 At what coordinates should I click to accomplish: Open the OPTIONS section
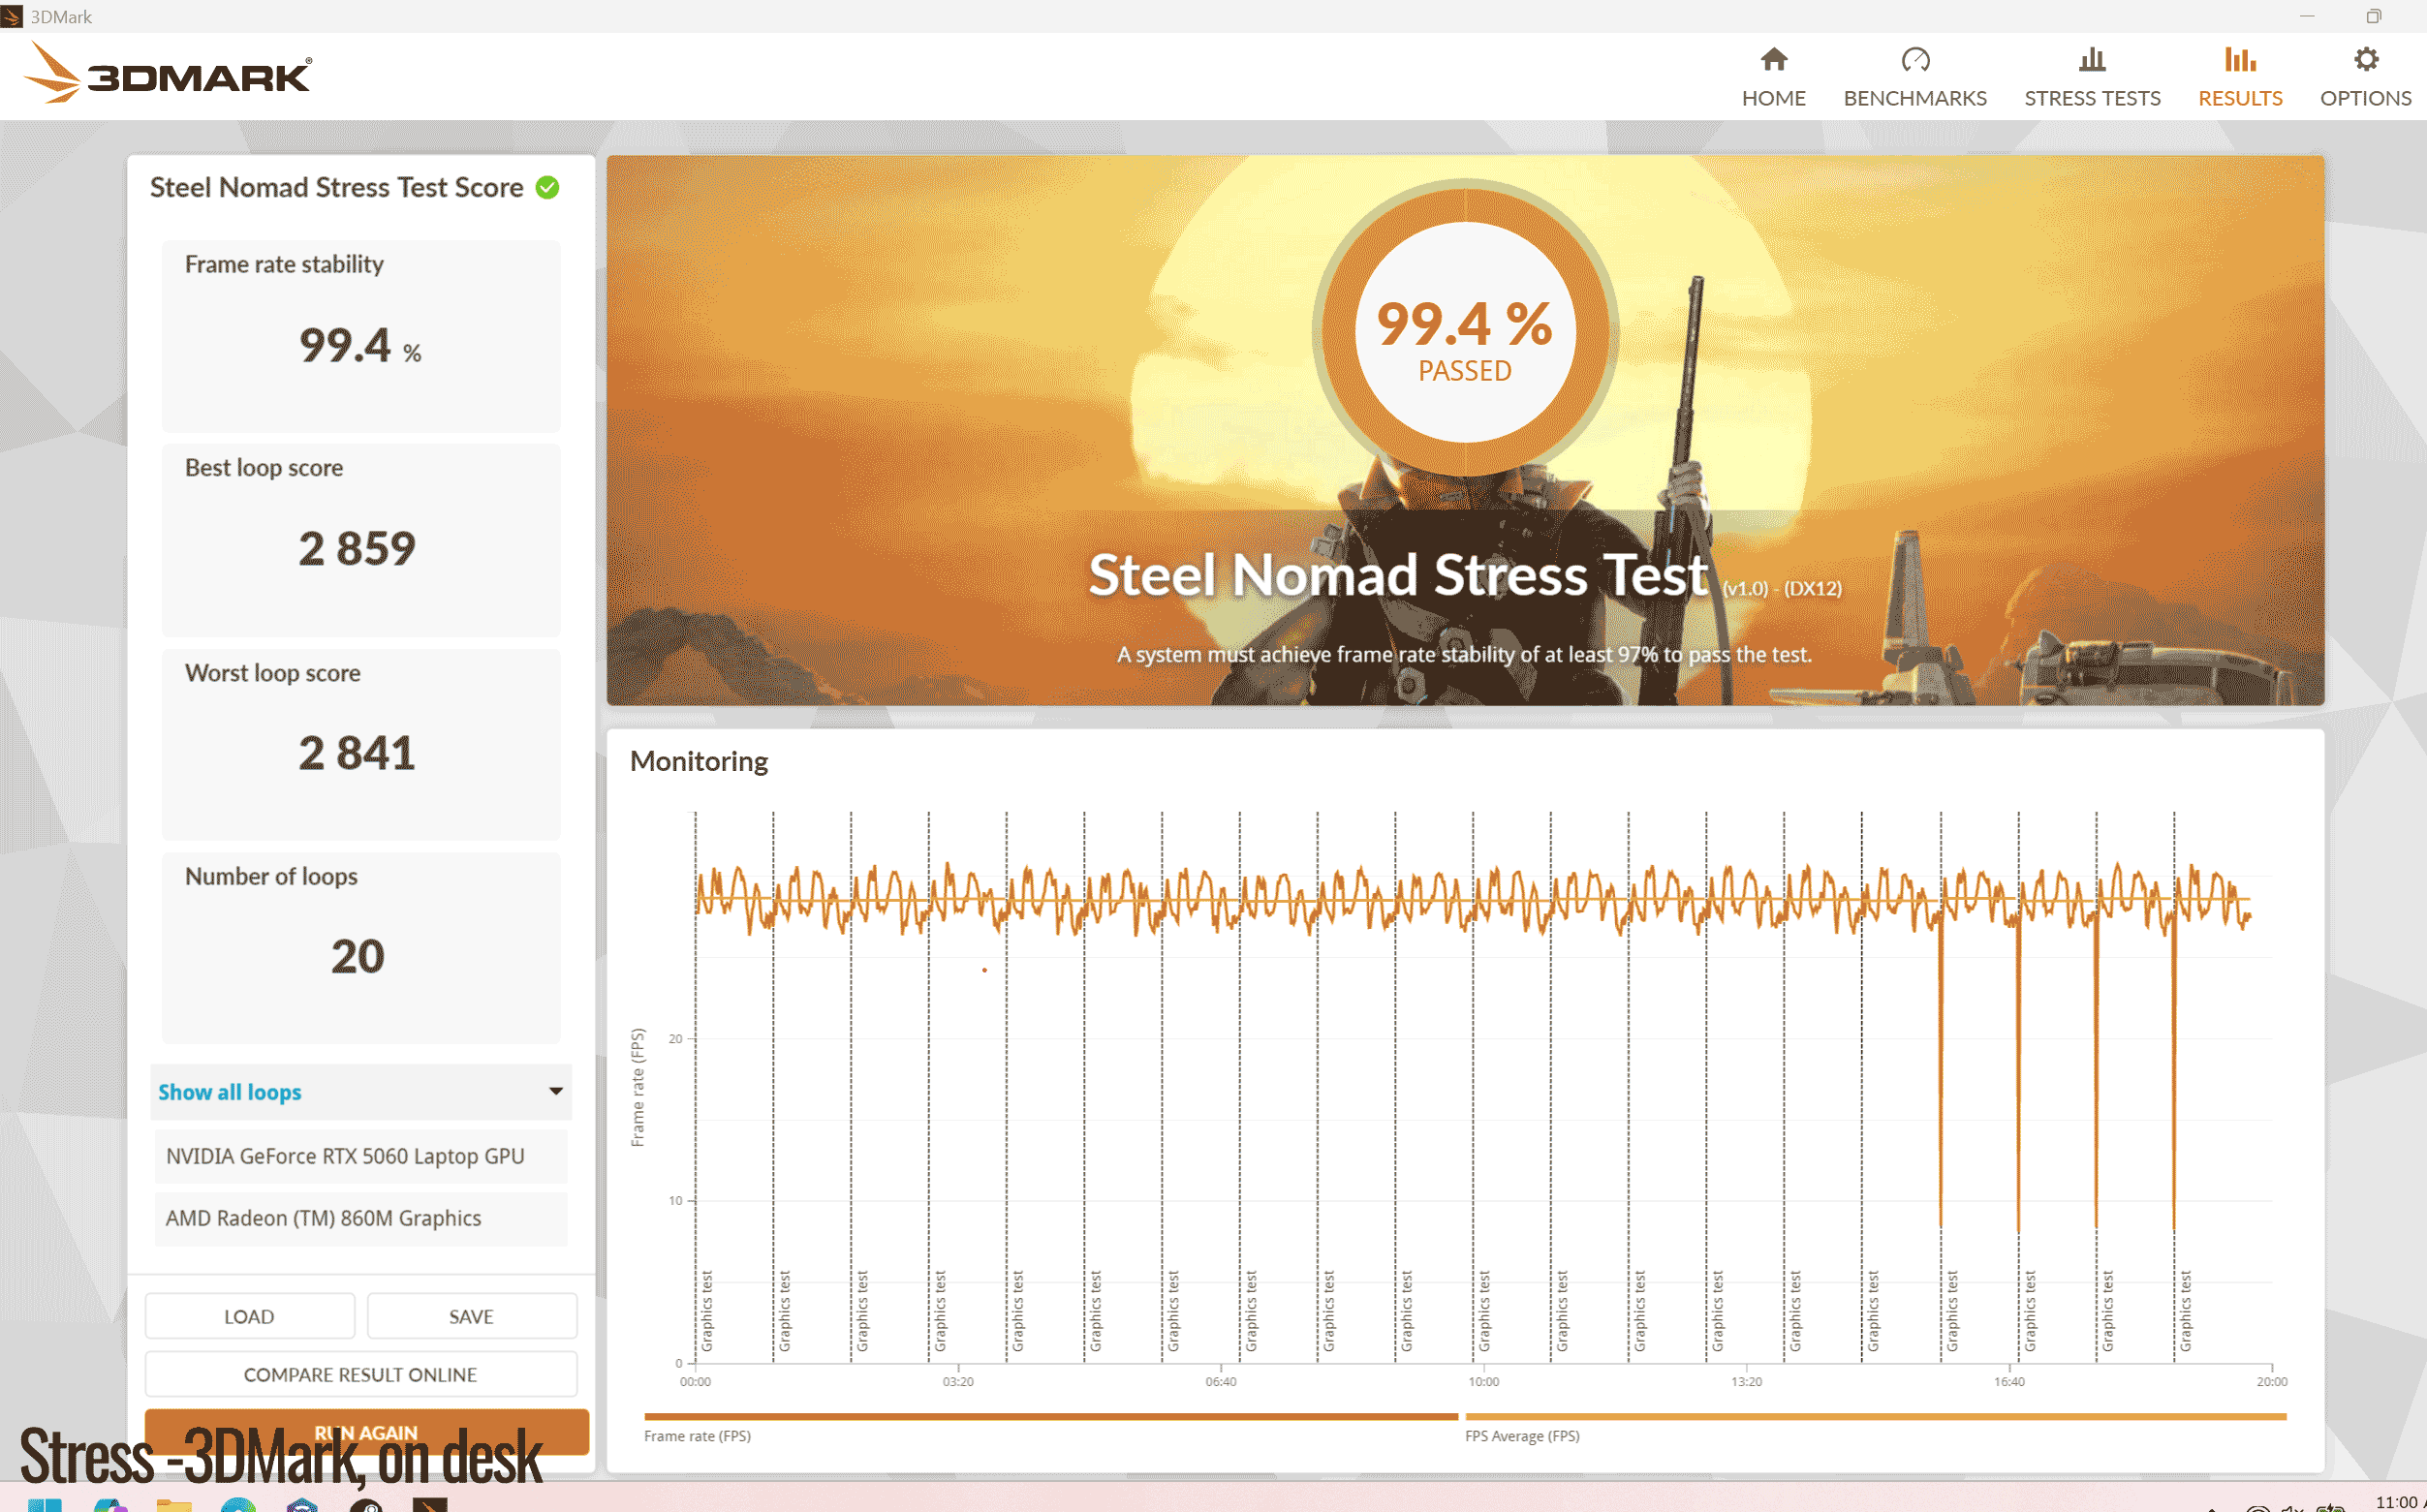click(2365, 77)
